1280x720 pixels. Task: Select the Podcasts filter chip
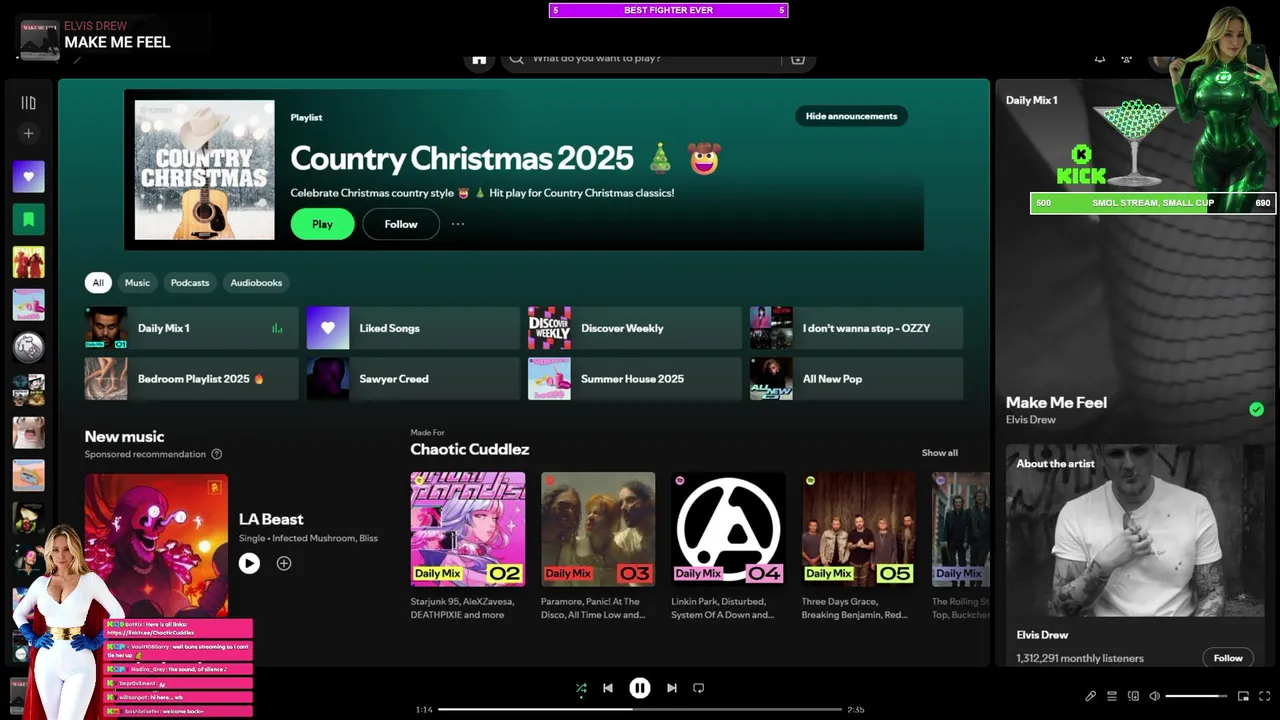pyautogui.click(x=190, y=283)
